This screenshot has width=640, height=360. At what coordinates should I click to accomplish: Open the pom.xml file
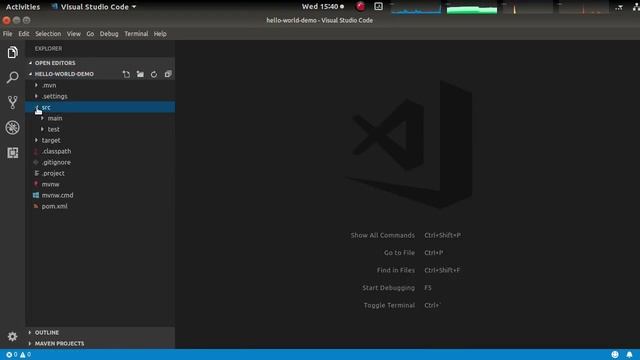pyautogui.click(x=100, y=207)
